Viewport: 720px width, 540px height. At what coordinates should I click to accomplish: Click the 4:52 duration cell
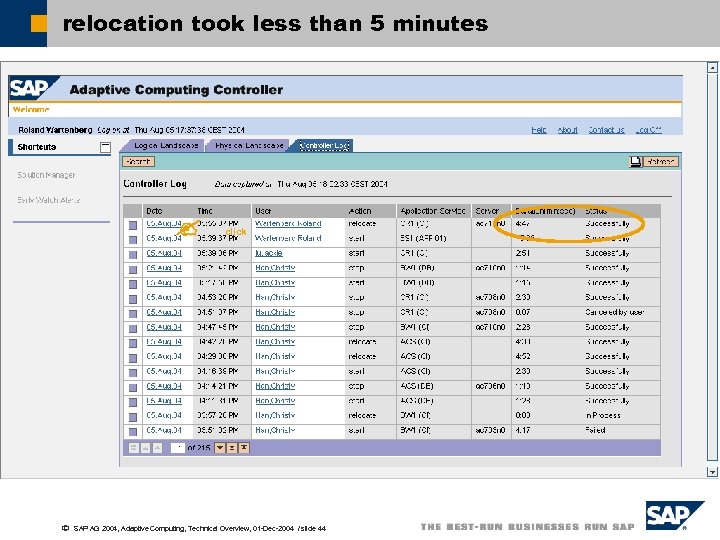(x=523, y=356)
